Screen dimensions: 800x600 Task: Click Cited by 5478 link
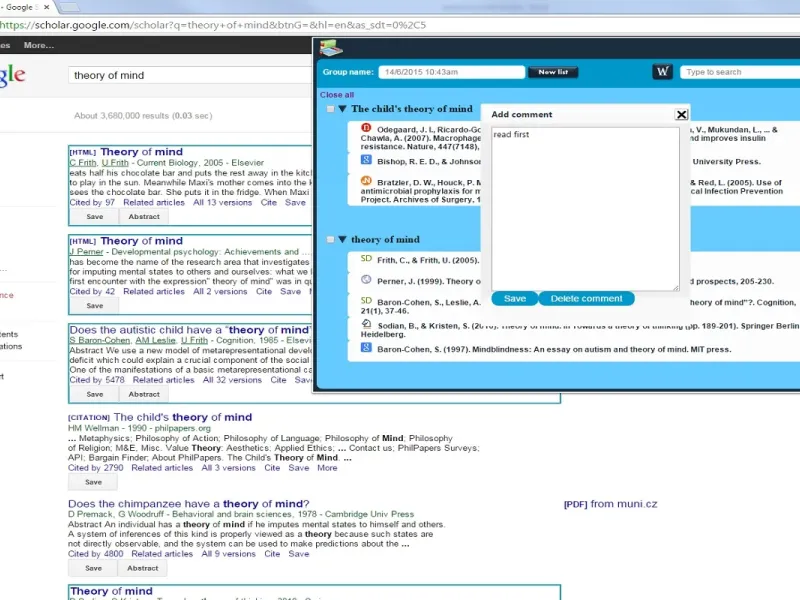(97, 380)
